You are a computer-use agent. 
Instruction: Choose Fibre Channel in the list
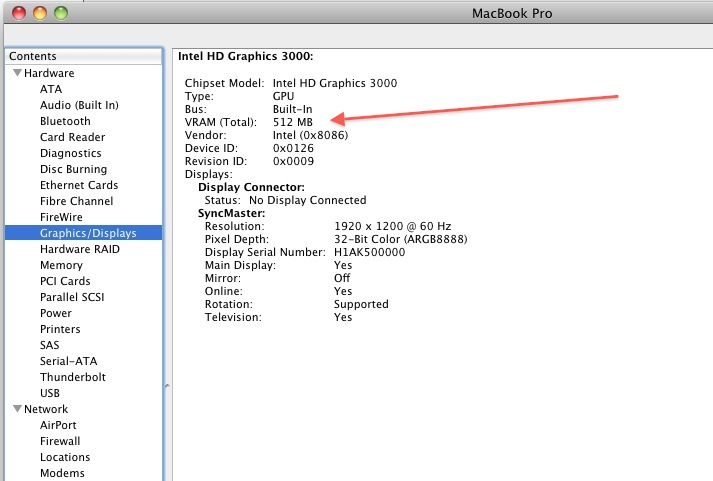tap(76, 201)
